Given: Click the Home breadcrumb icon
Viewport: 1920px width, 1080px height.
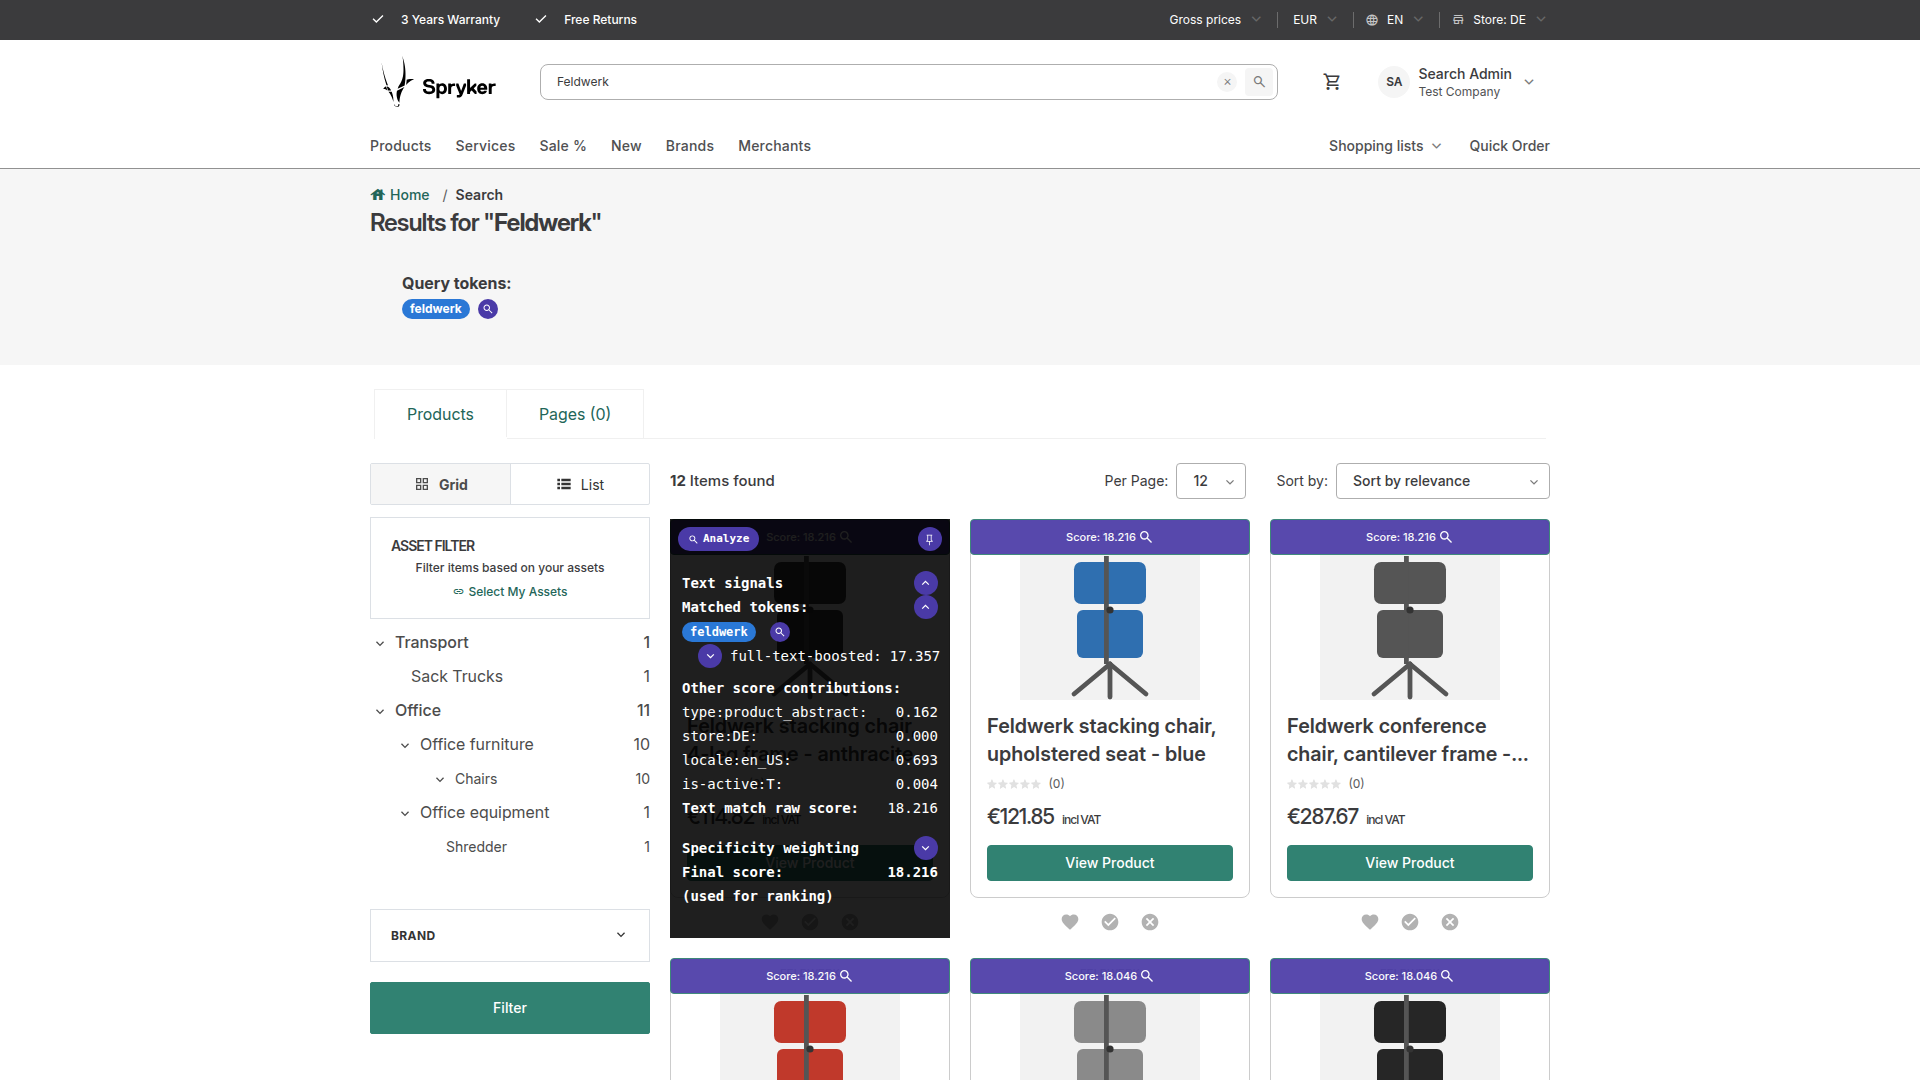Looking at the screenshot, I should pos(377,195).
